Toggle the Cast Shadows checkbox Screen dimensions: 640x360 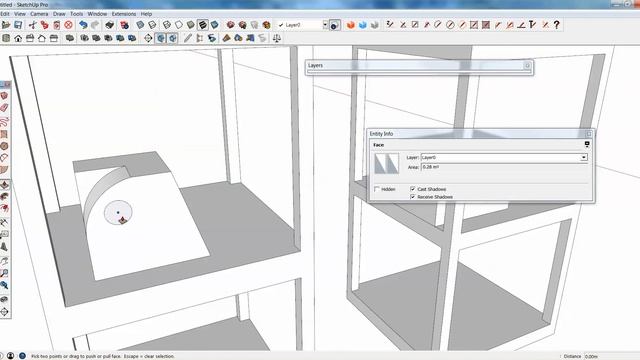413,189
